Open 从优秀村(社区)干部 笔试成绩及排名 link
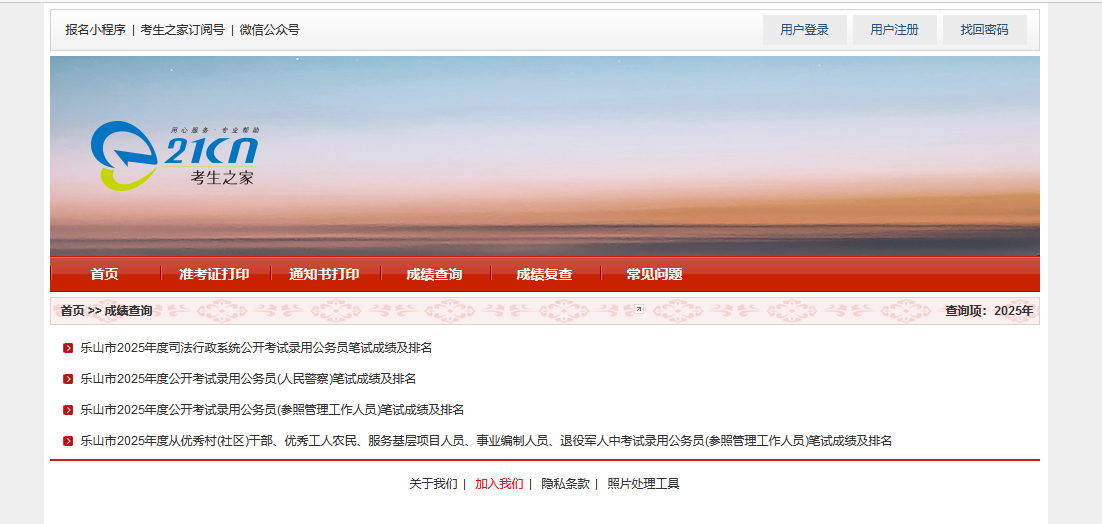The width and height of the screenshot is (1102, 524). [x=486, y=441]
